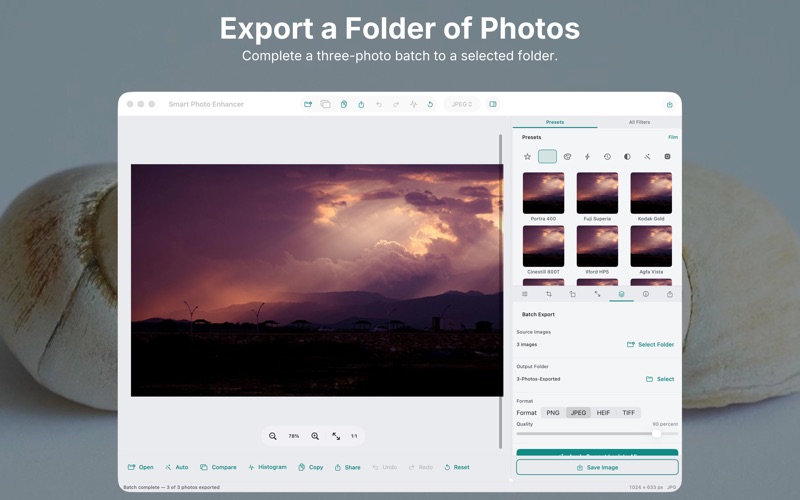The width and height of the screenshot is (800, 500).
Task: Open the resize arrows panel tab
Action: pyautogui.click(x=597, y=294)
